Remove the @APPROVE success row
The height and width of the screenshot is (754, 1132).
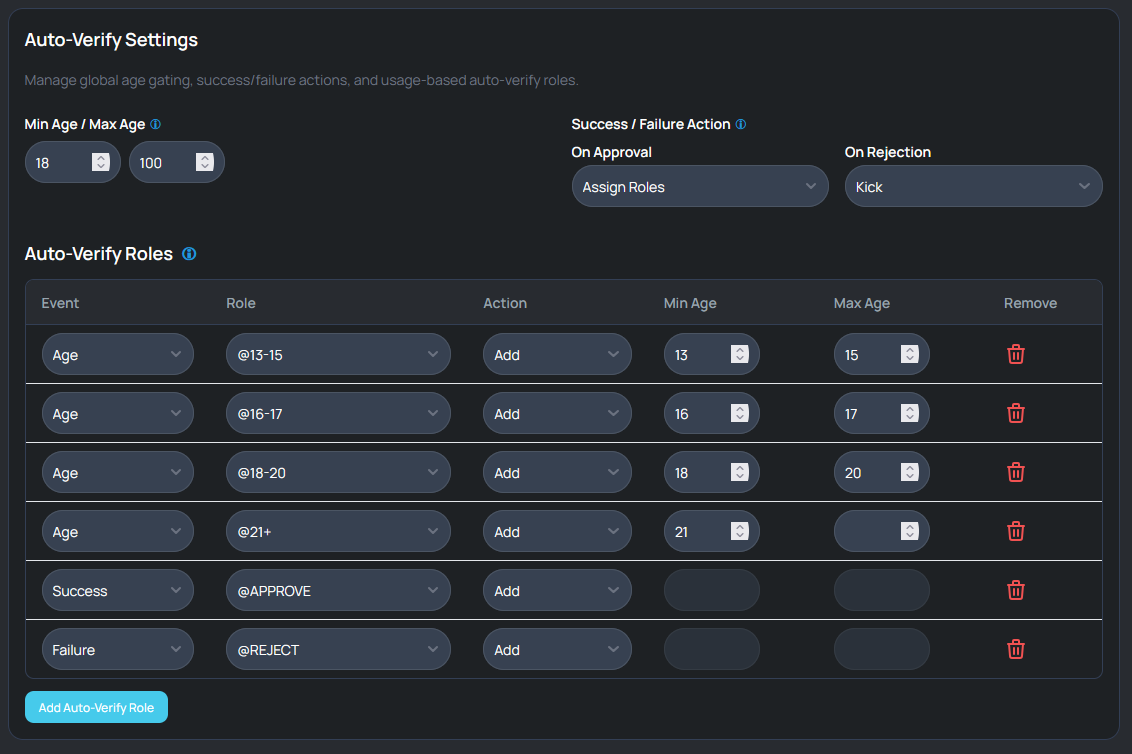point(1015,590)
